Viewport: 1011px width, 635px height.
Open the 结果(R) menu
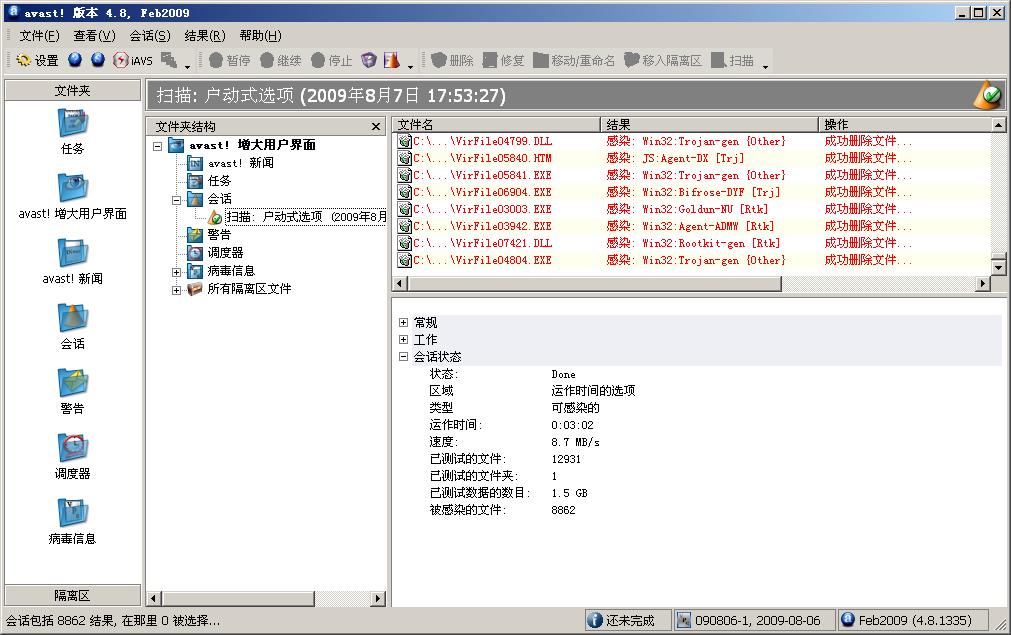tap(204, 36)
